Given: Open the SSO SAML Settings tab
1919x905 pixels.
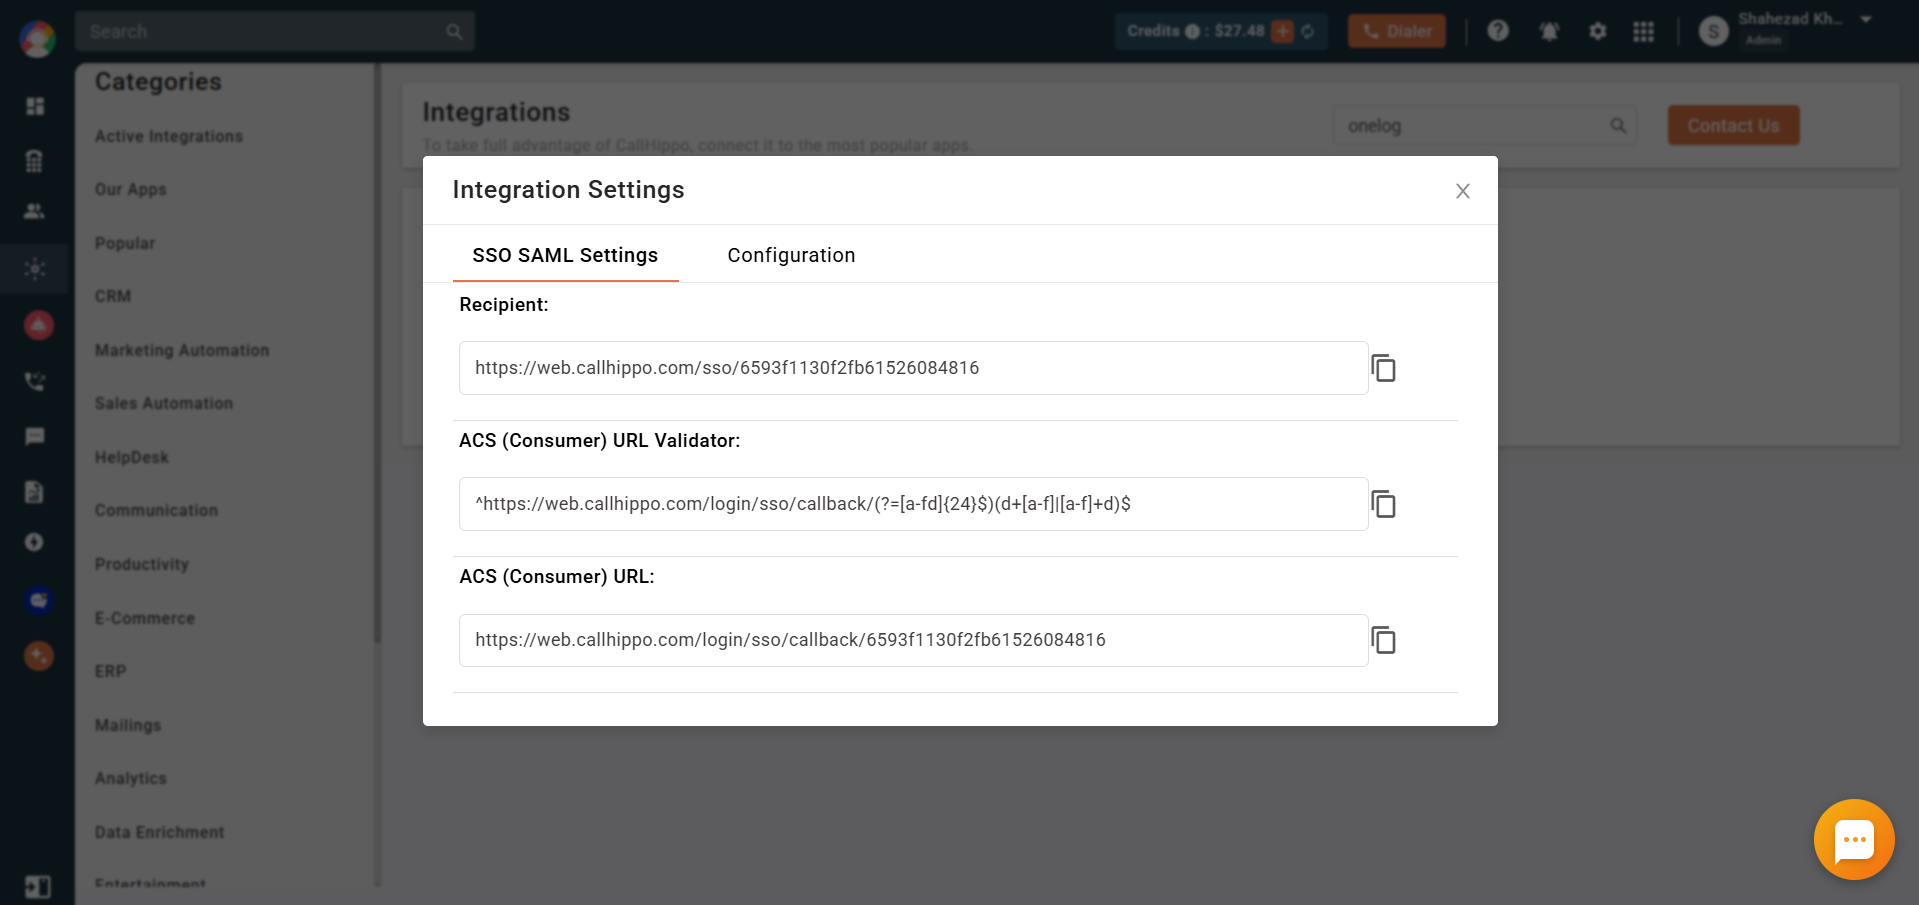Looking at the screenshot, I should [565, 255].
